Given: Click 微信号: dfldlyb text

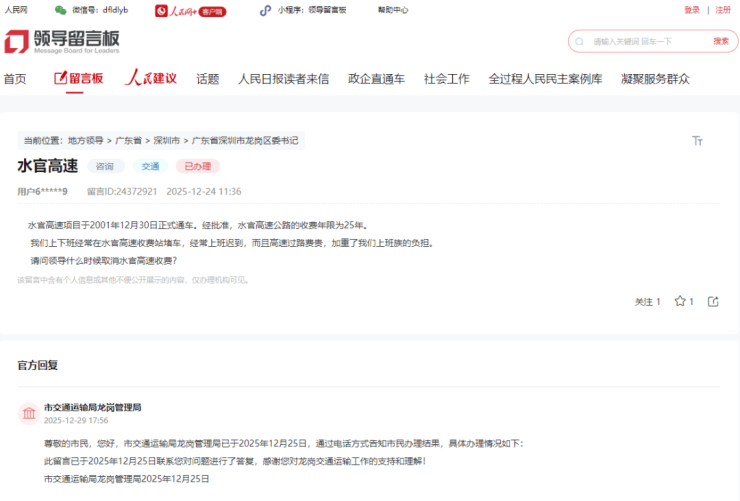Looking at the screenshot, I should point(100,10).
